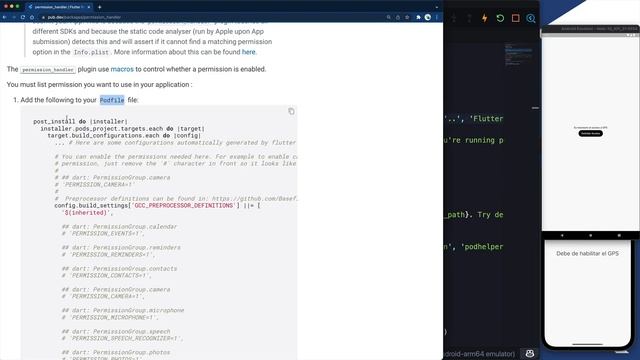Click the highlighted Podfile word

click(112, 100)
